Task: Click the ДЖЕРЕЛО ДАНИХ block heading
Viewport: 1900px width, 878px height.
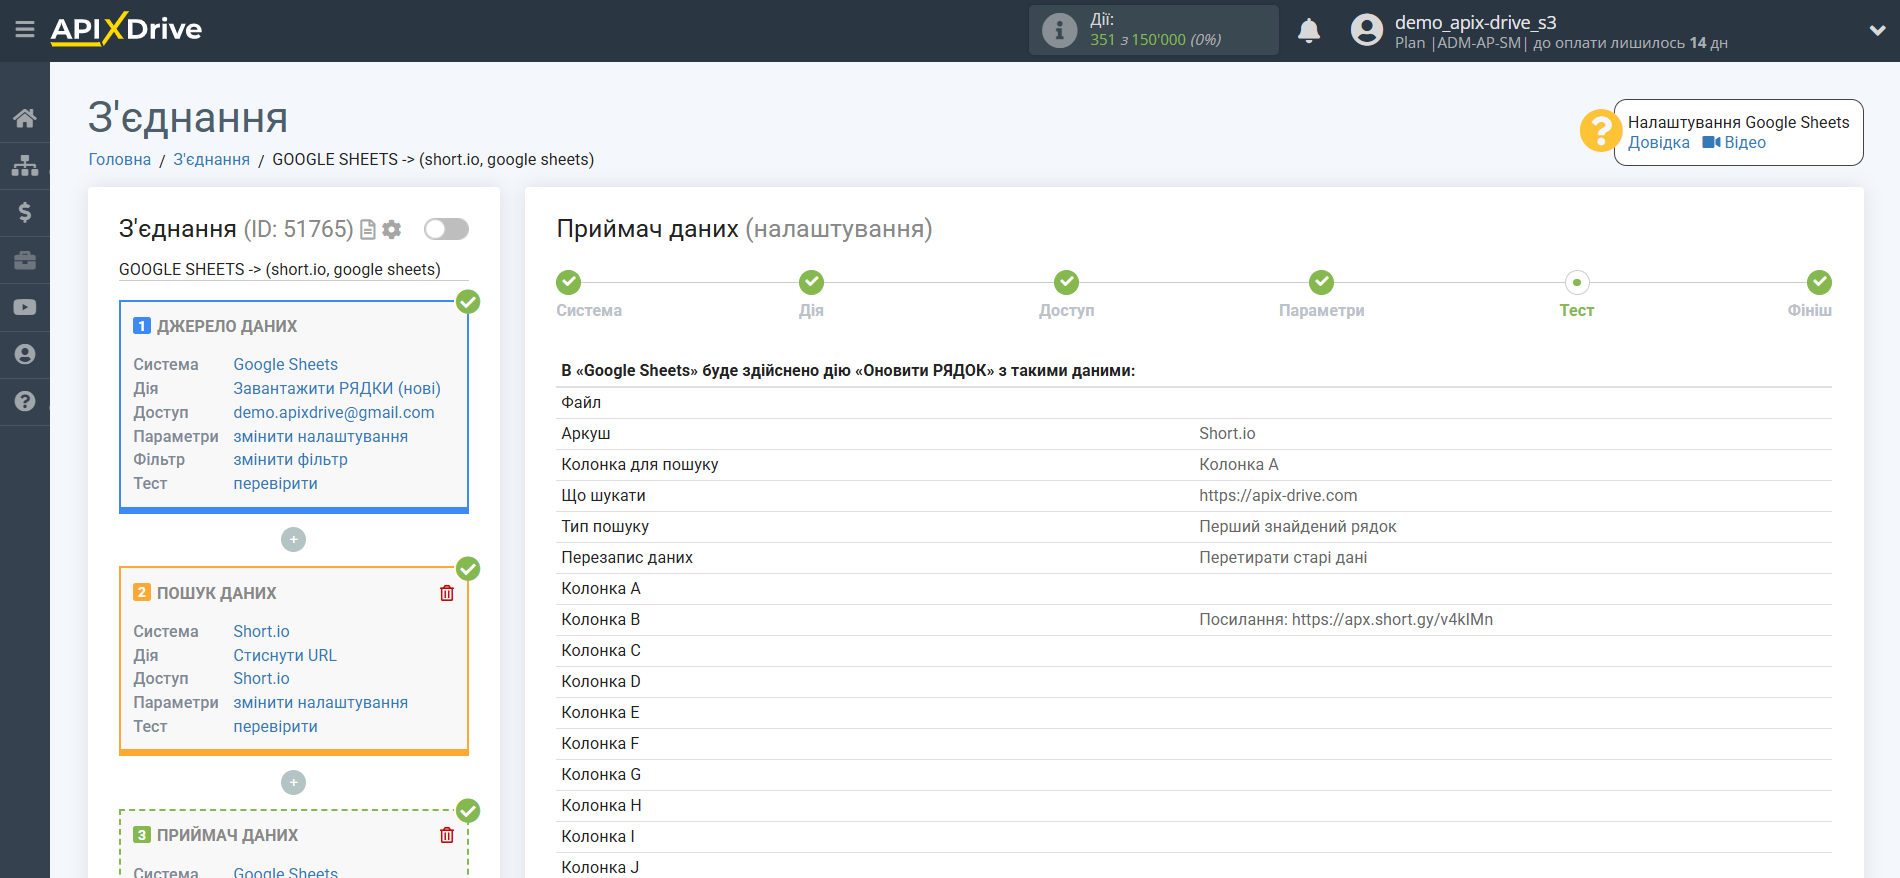Action: pyautogui.click(x=227, y=327)
